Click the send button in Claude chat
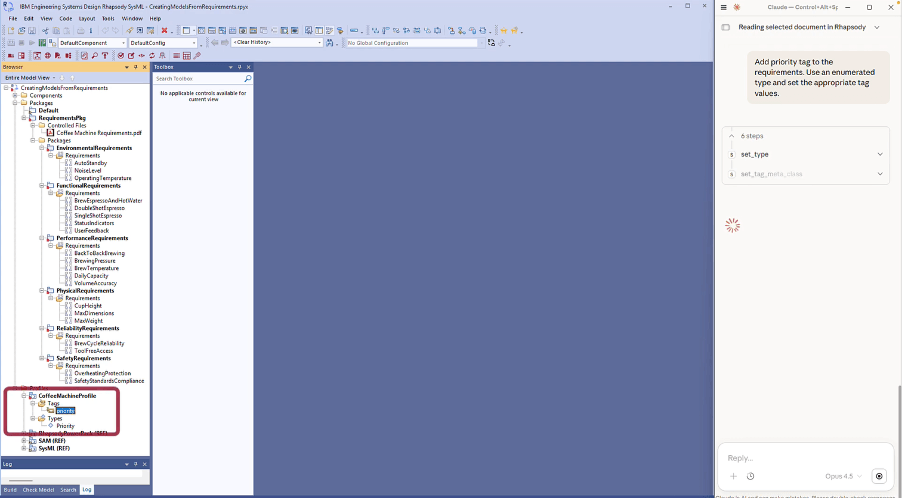 [879, 476]
